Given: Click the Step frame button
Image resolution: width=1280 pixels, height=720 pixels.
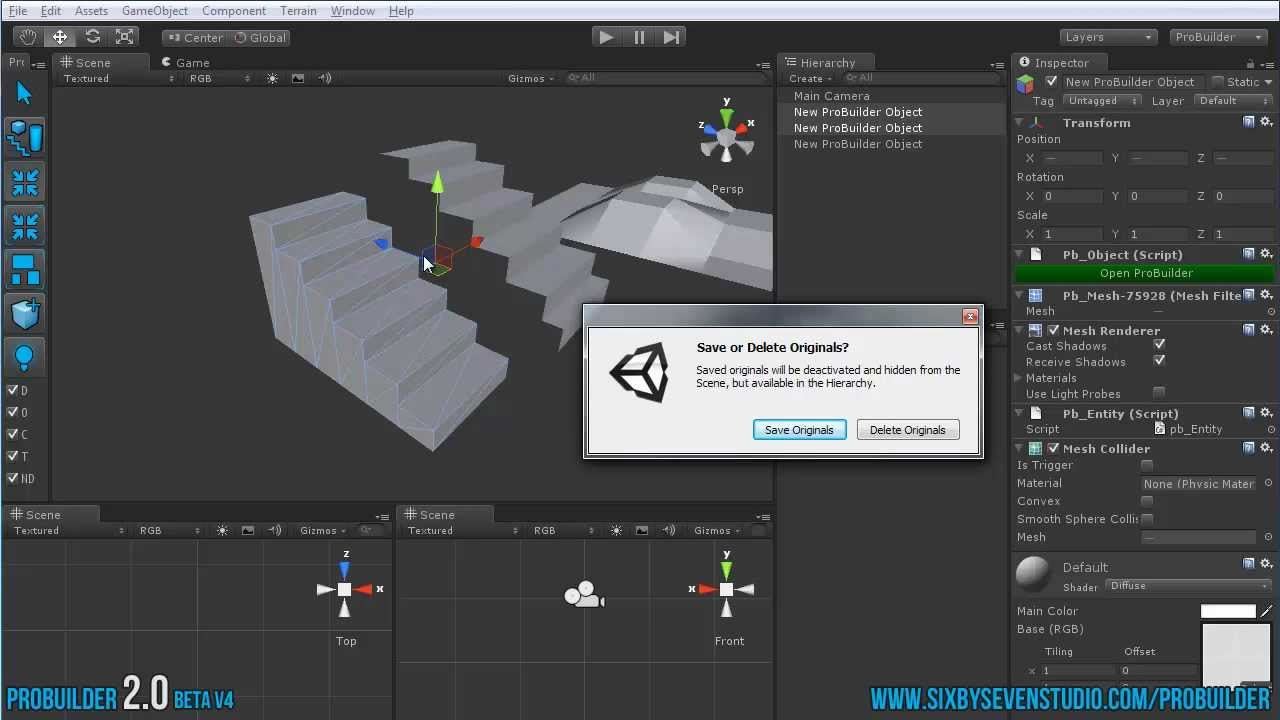Looking at the screenshot, I should 671,37.
